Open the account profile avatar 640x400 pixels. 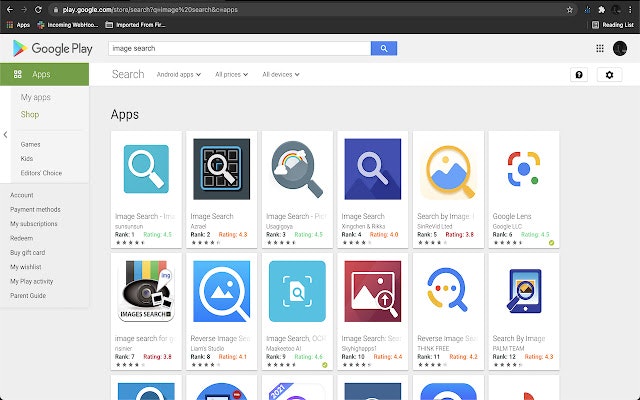click(620, 49)
